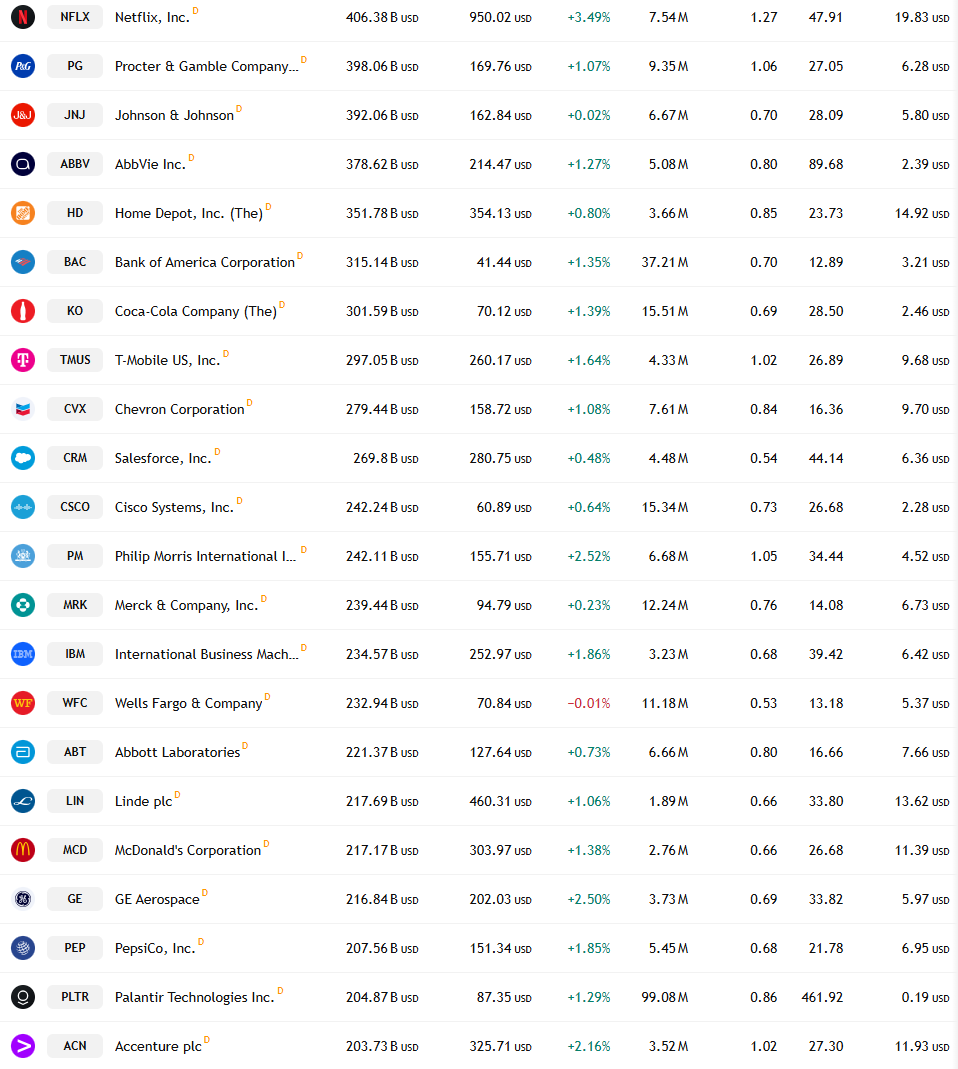This screenshot has height=1069, width=958.
Task: Click the D superscript beside Johnson & Johnson
Action: tap(239, 109)
